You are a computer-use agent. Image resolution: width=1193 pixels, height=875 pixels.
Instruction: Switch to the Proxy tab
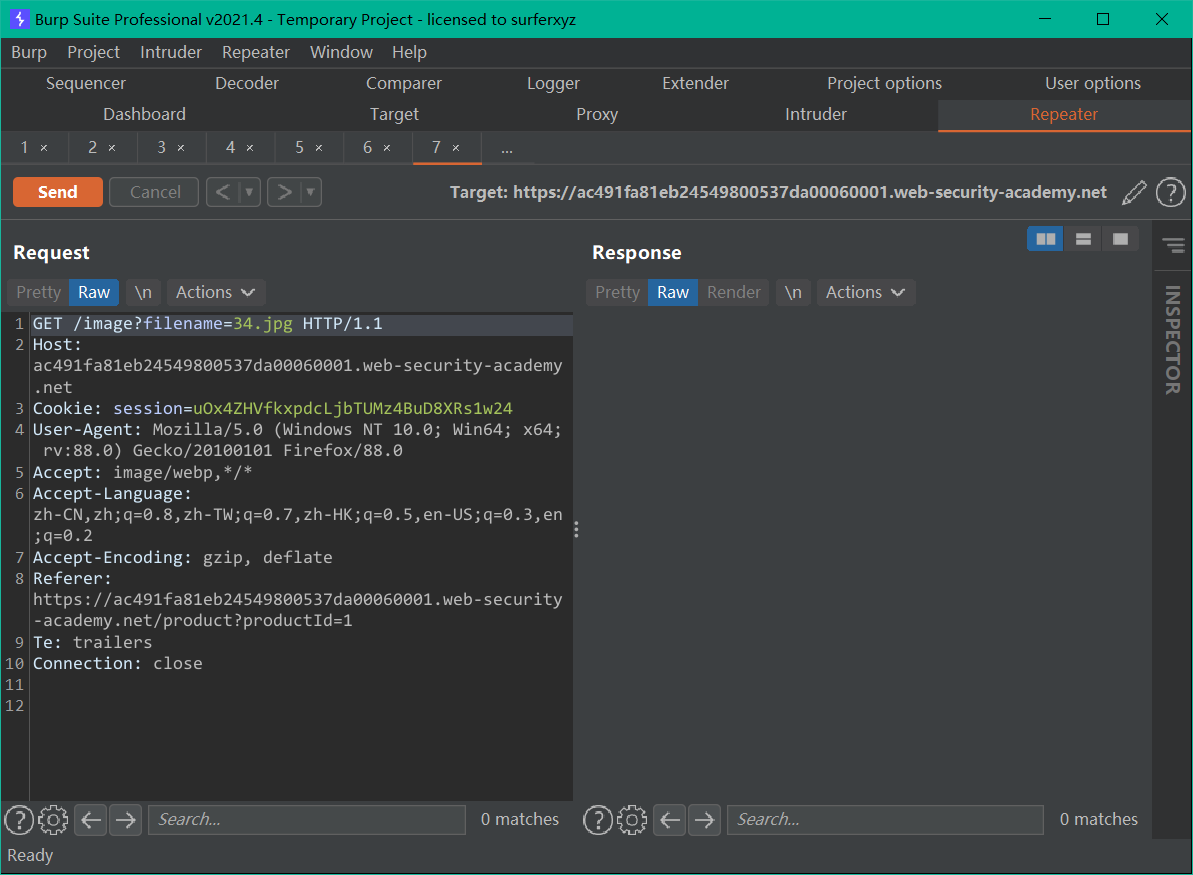coord(596,115)
